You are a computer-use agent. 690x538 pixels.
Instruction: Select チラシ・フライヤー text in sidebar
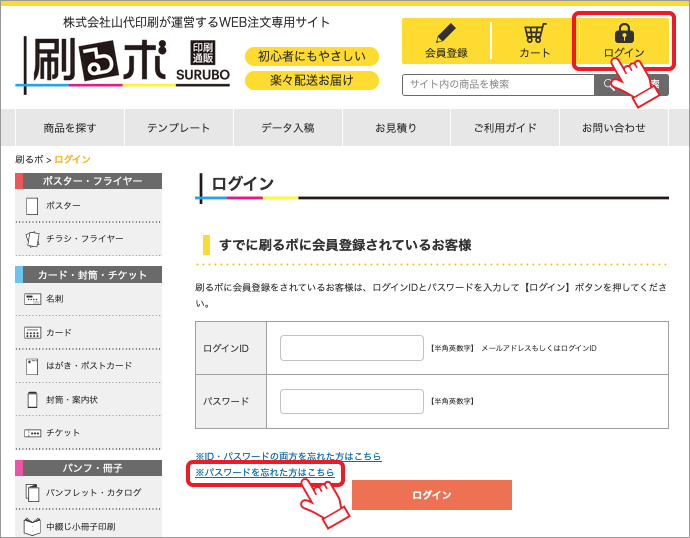[x=85, y=239]
